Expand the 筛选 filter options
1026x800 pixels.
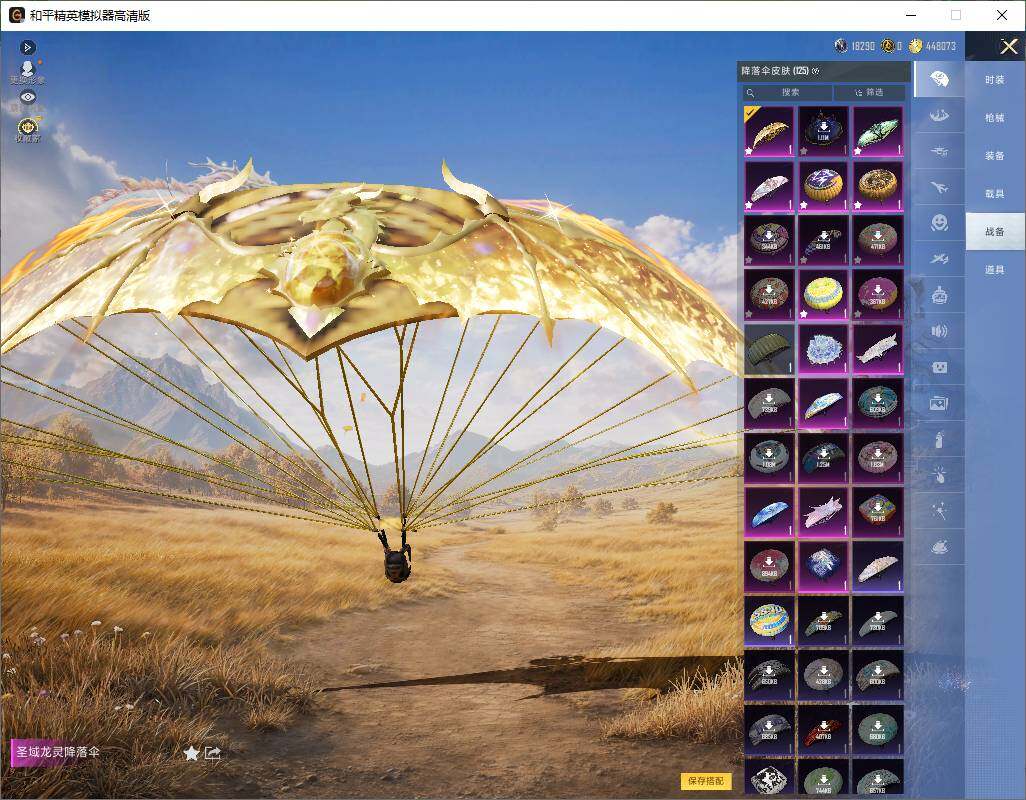coord(870,92)
